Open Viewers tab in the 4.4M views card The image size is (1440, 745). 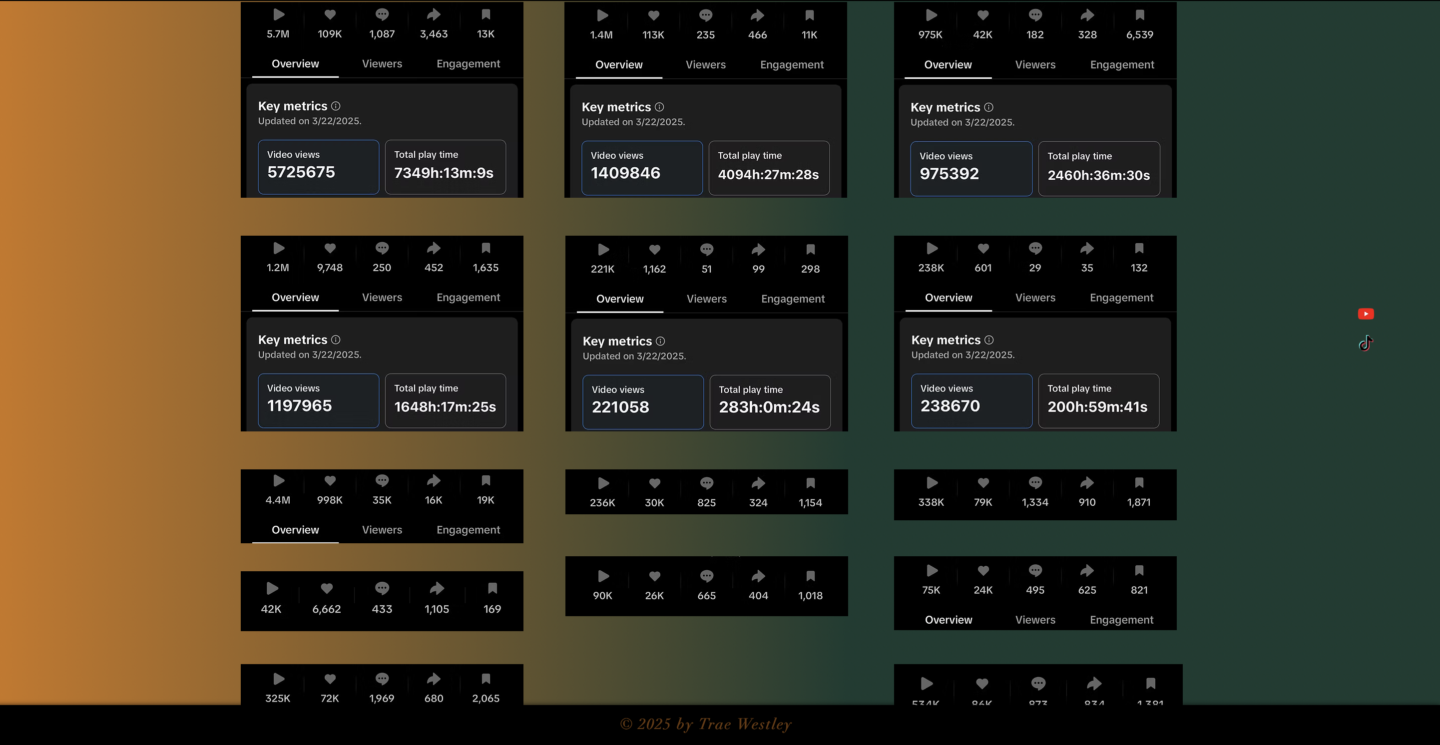(x=382, y=530)
